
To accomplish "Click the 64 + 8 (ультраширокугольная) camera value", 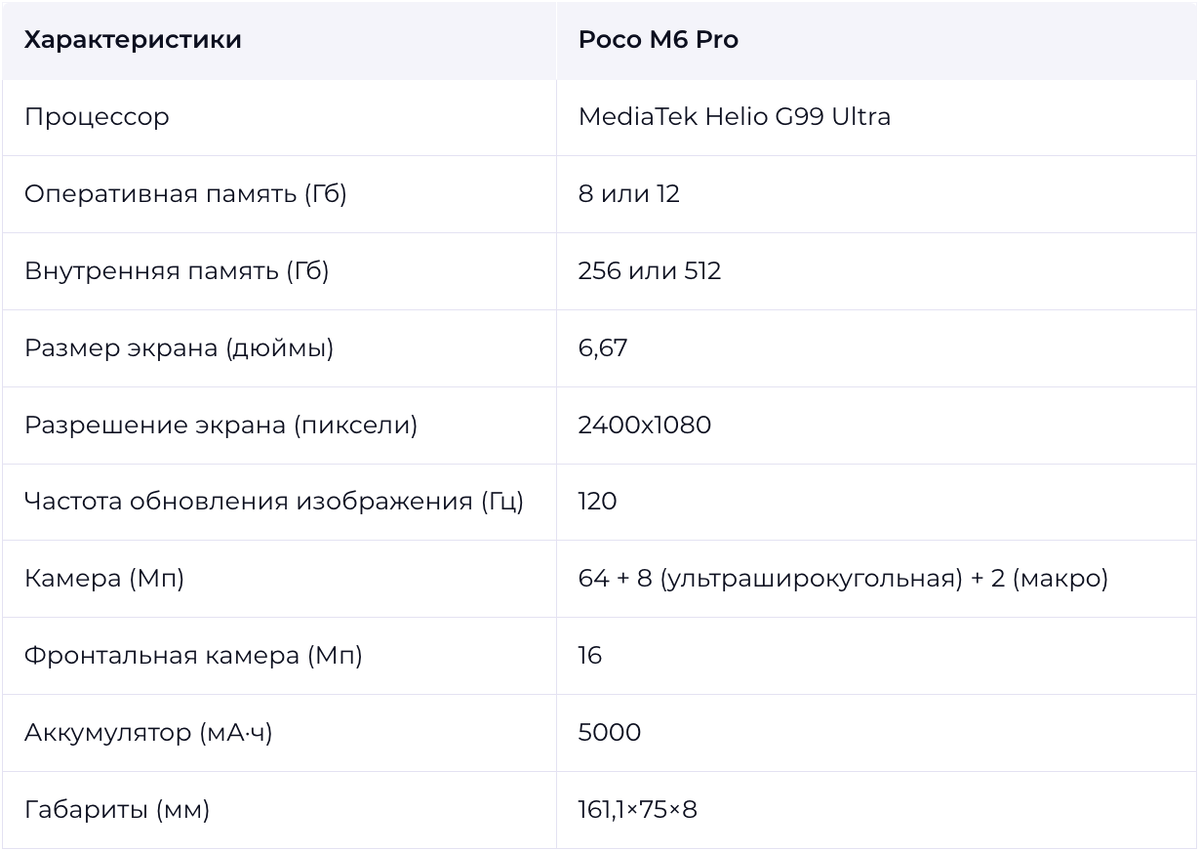I will pyautogui.click(x=770, y=579).
